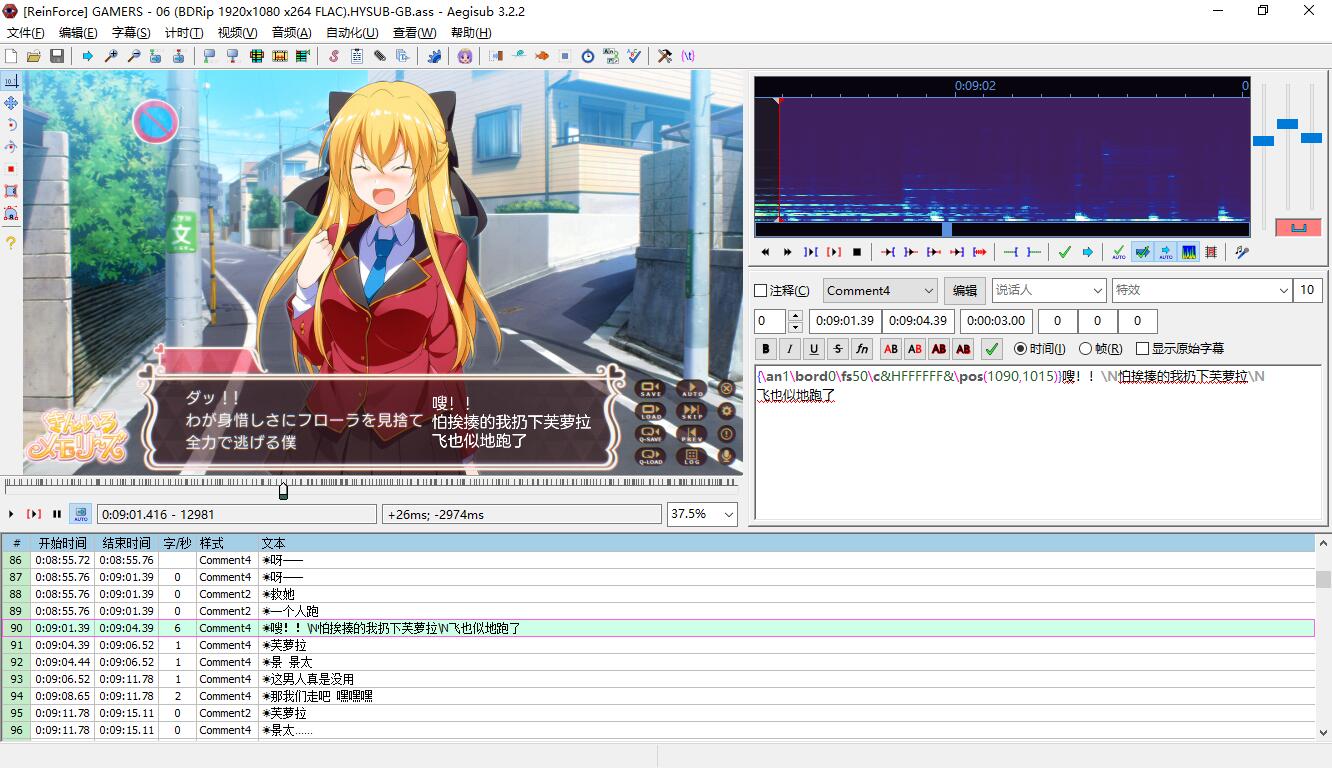Open the 视频 Video menu

pyautogui.click(x=237, y=33)
